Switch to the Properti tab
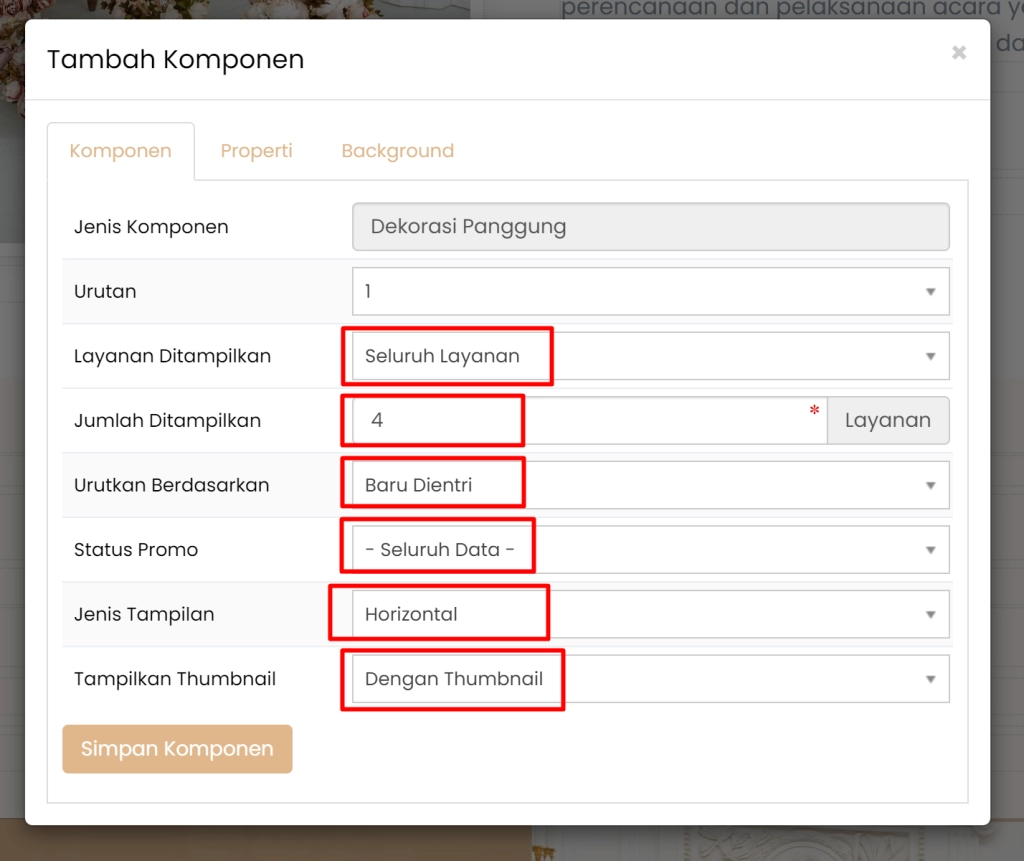The width and height of the screenshot is (1024, 861). [256, 150]
